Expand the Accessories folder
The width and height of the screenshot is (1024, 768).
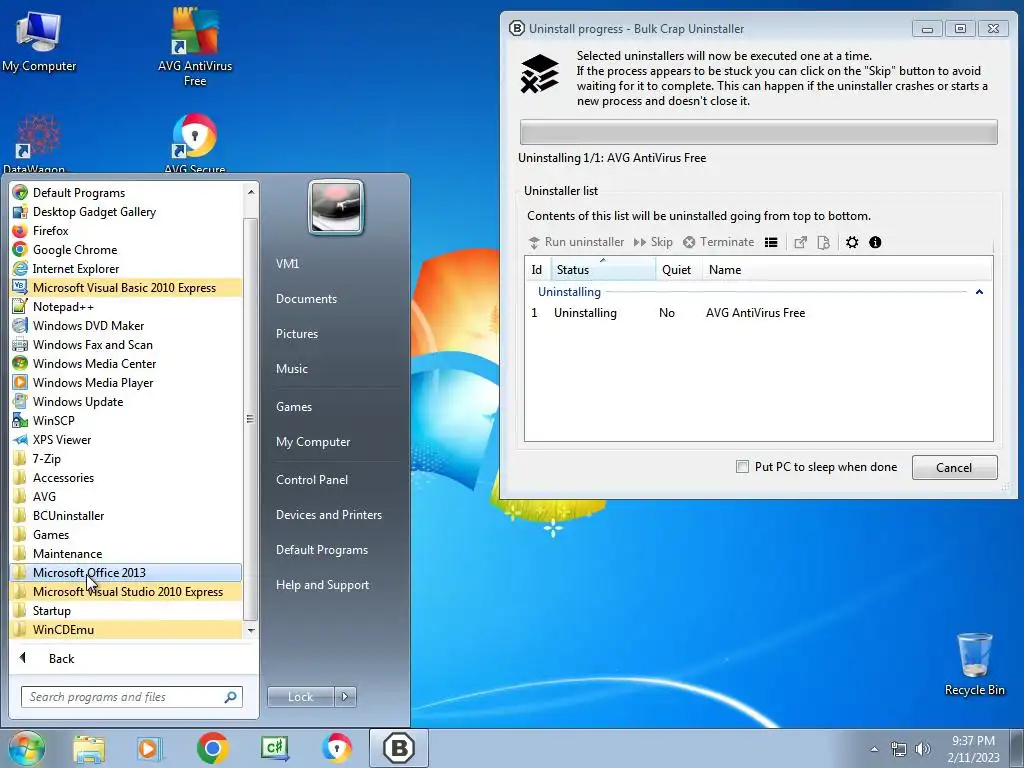[127, 477]
